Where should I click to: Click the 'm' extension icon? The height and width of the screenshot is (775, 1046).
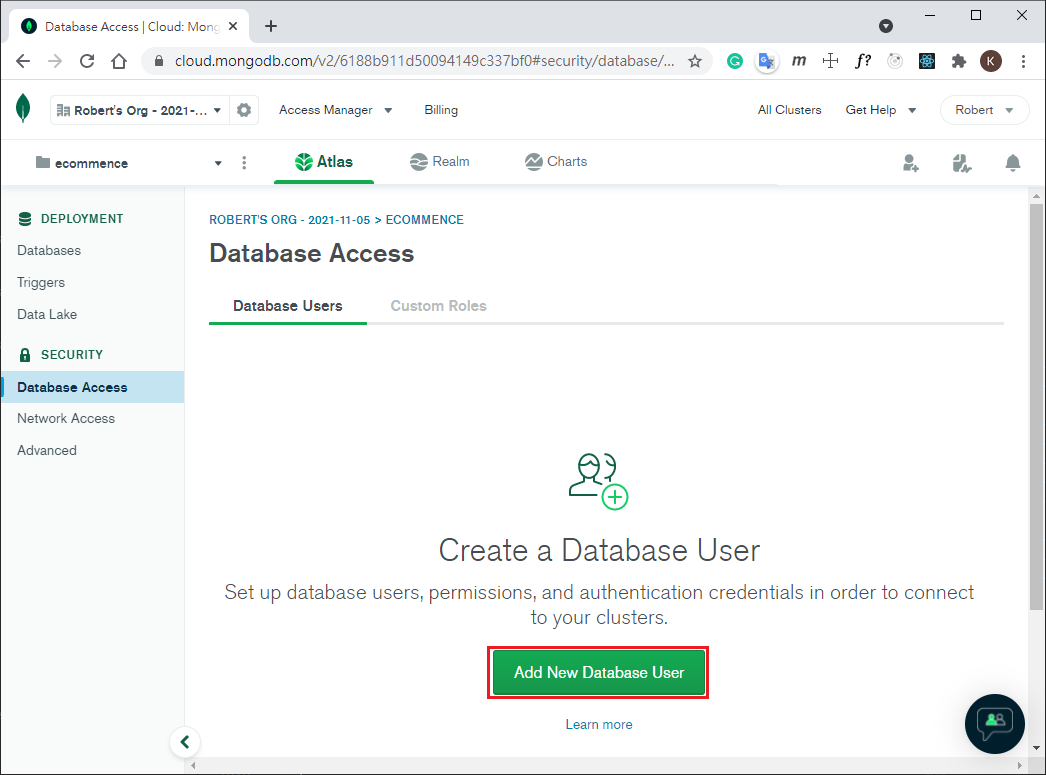tap(799, 61)
